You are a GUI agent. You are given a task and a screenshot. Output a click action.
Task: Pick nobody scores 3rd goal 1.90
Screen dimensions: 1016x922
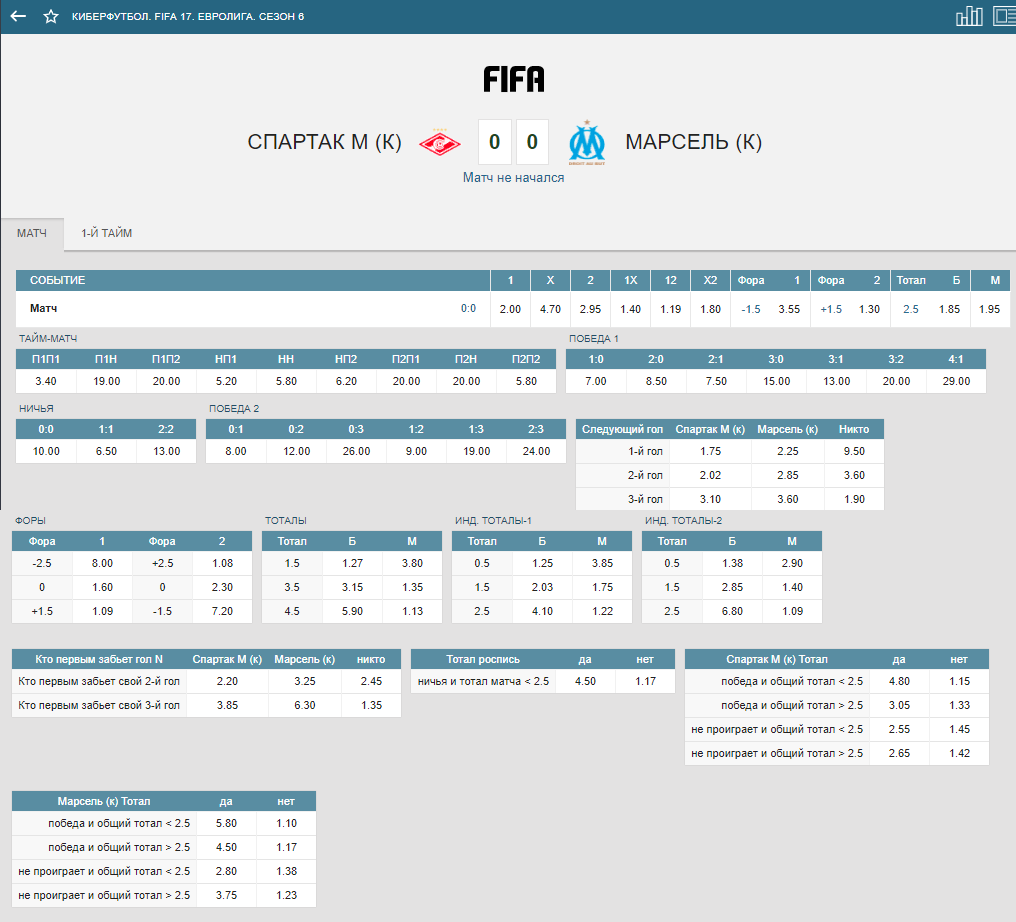tap(854, 499)
